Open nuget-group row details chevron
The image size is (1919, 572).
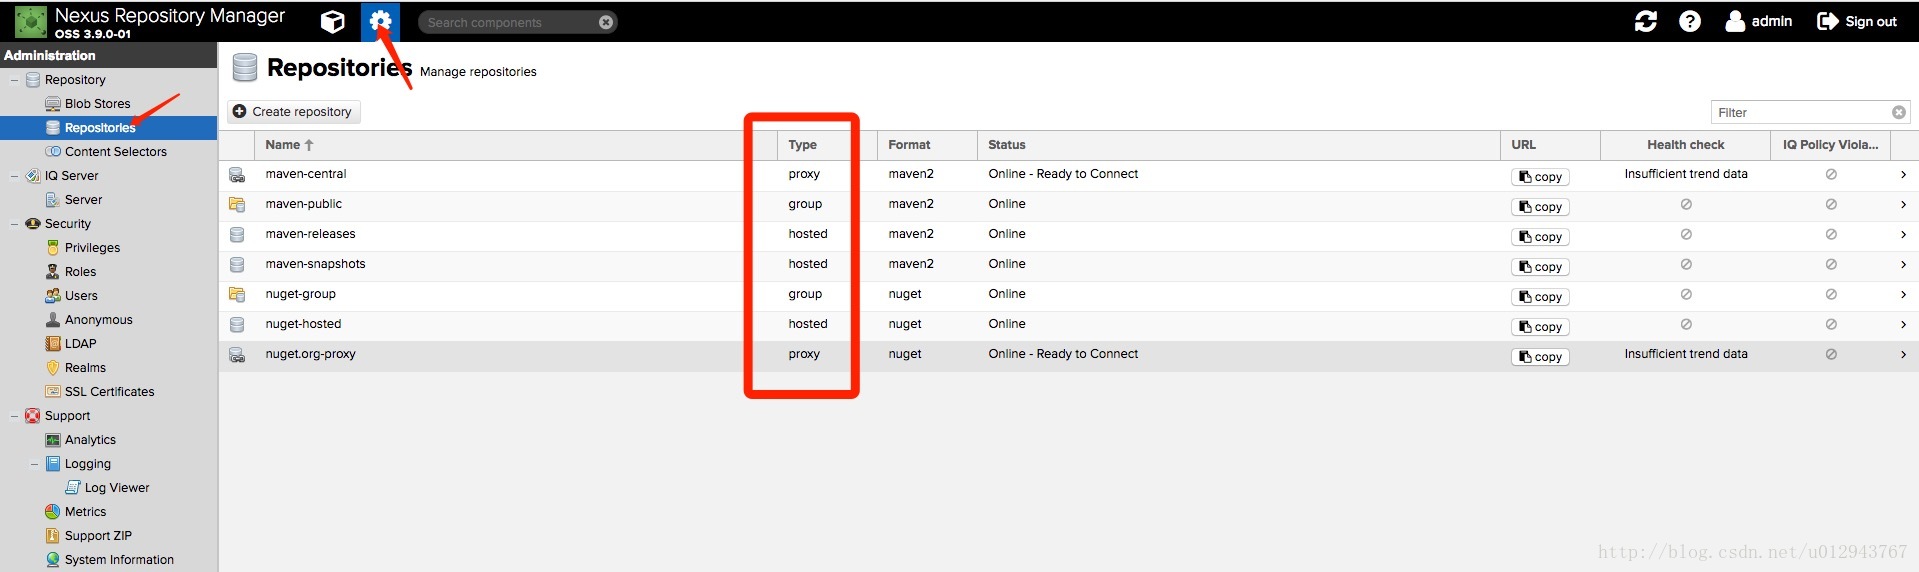click(1903, 294)
